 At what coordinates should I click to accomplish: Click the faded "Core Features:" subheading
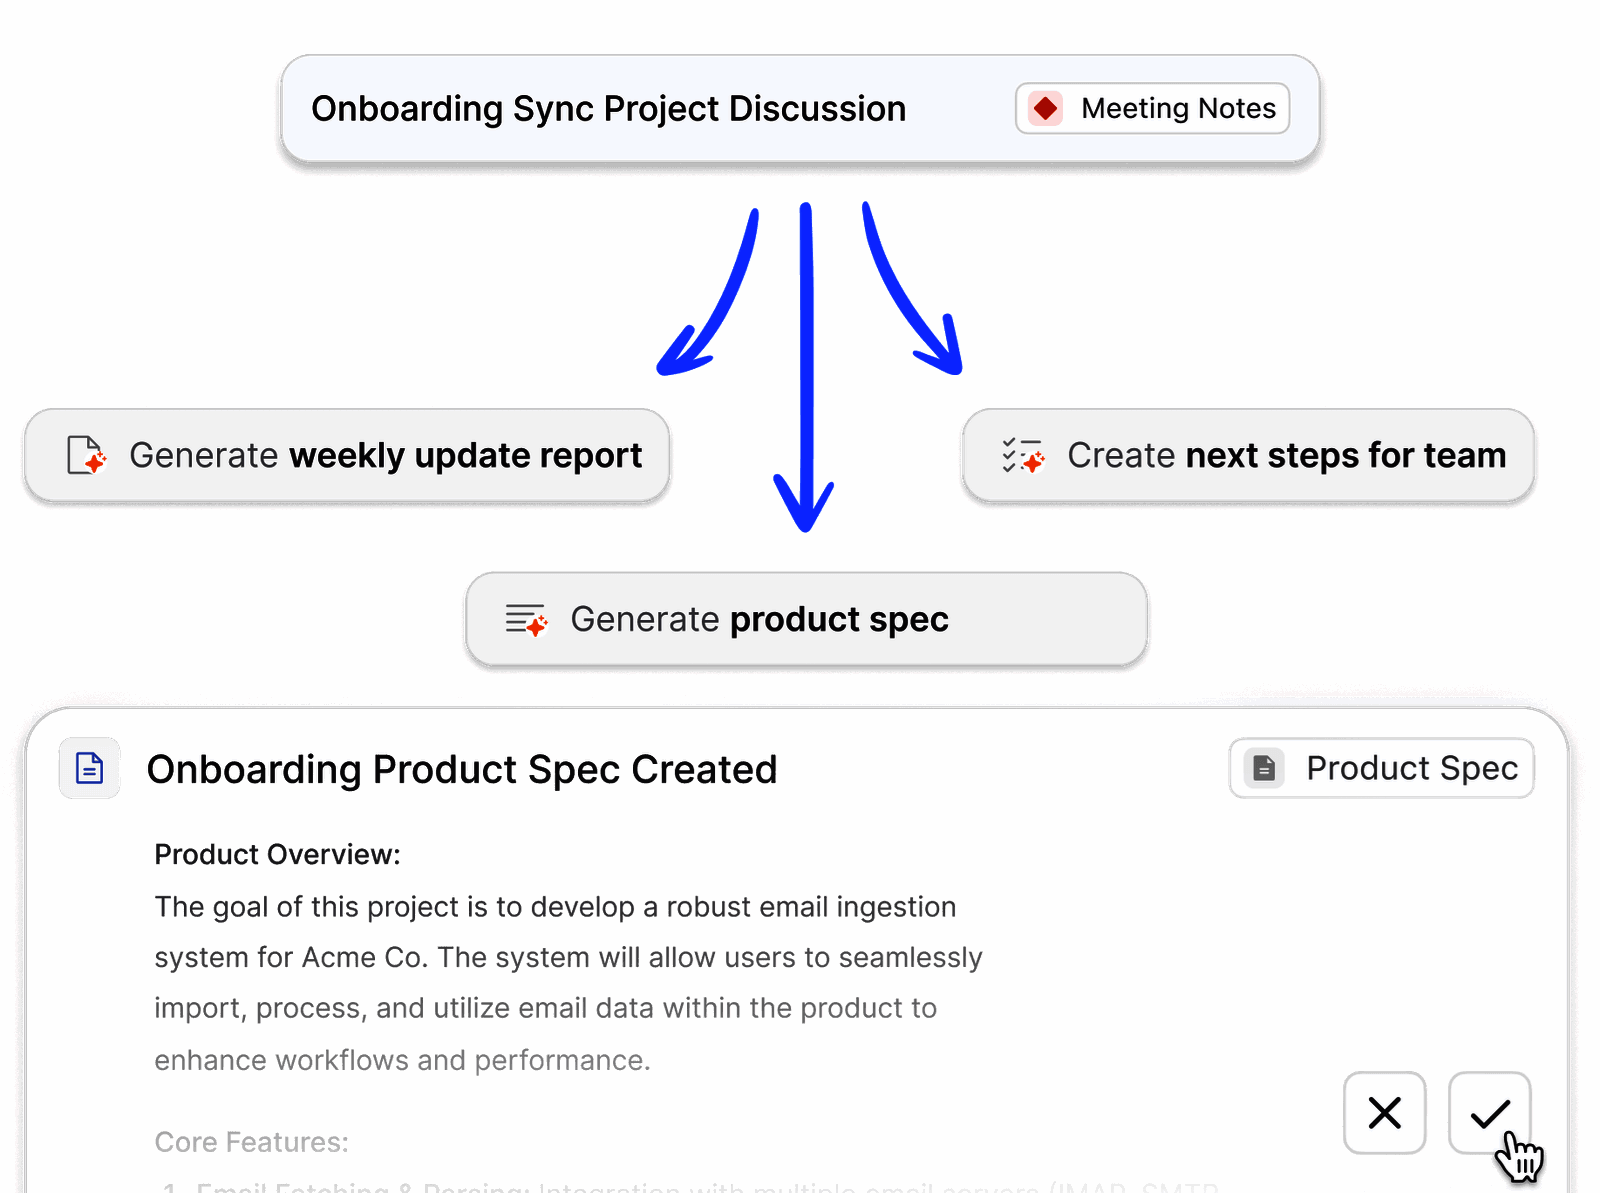pos(251,1142)
